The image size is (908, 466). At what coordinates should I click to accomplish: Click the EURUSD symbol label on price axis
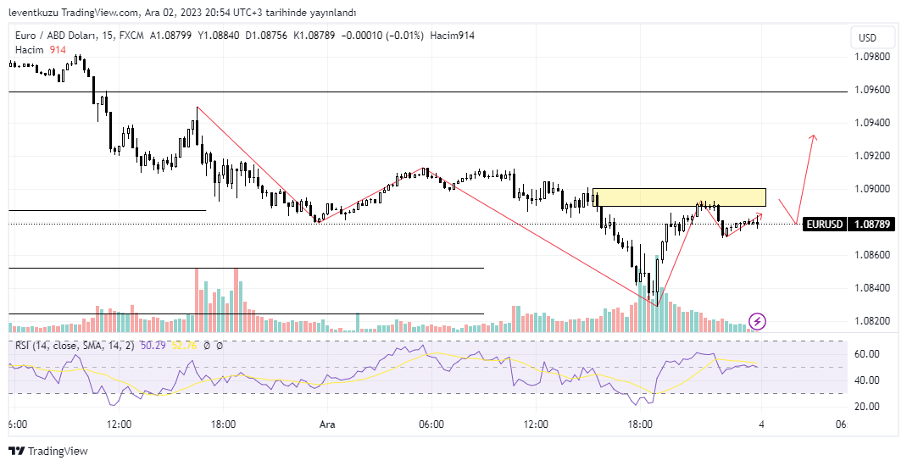(x=825, y=224)
